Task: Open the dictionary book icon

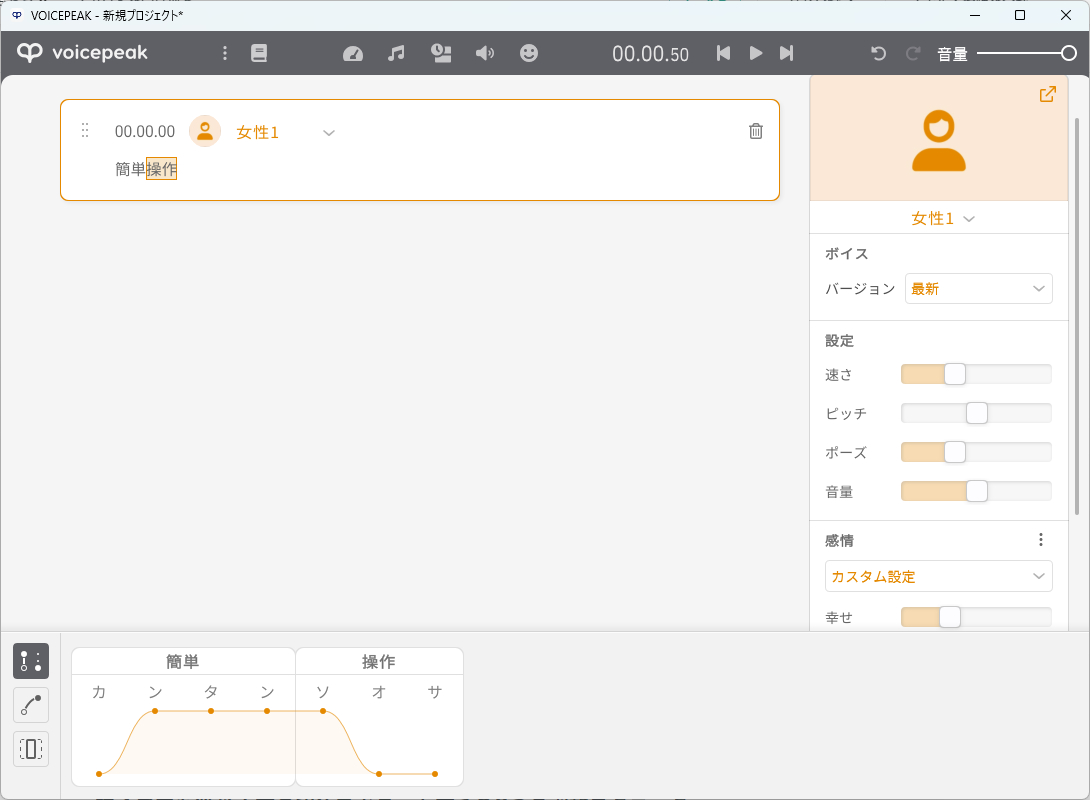Action: tap(259, 53)
